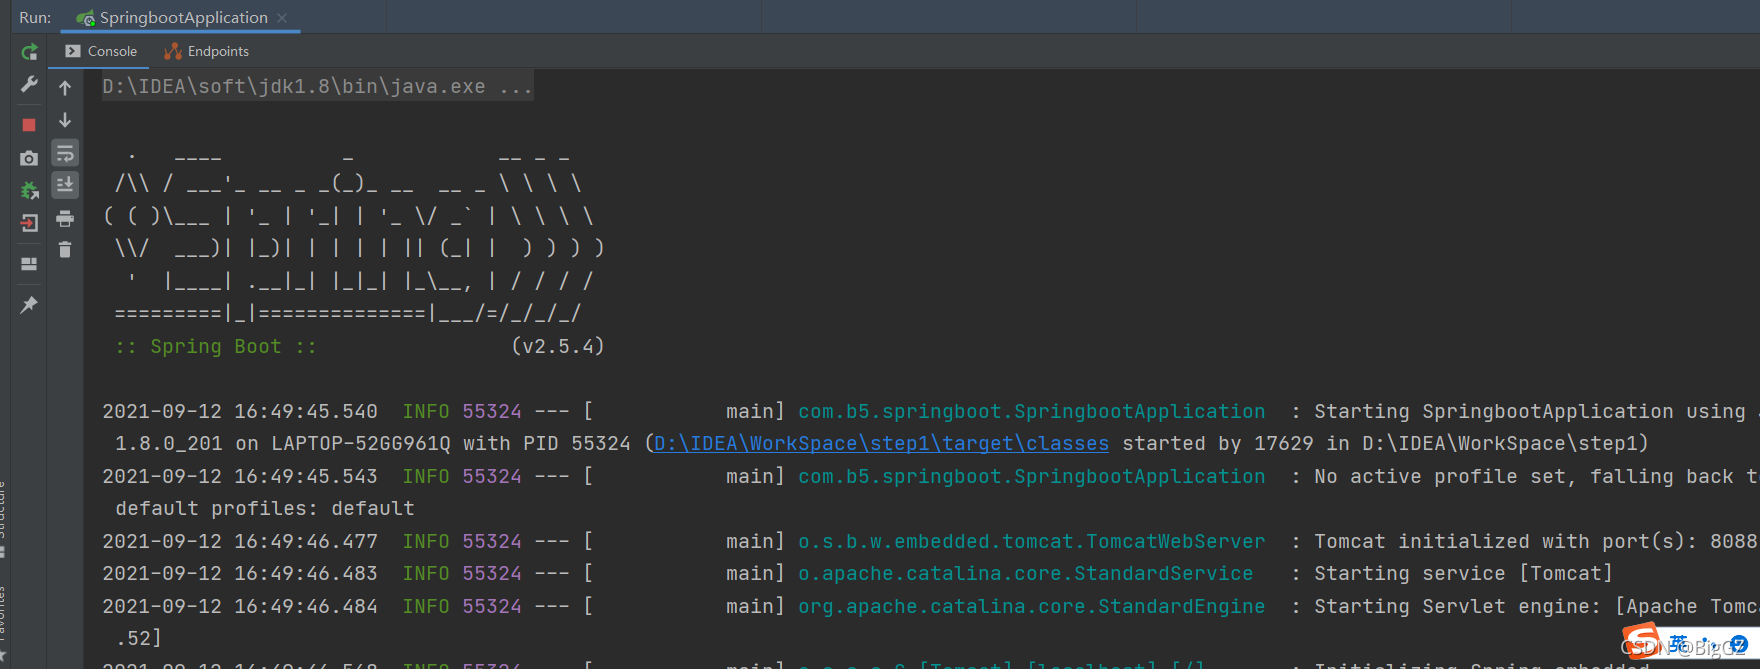
Task: Dump threads using the camera icon
Action: [29, 158]
